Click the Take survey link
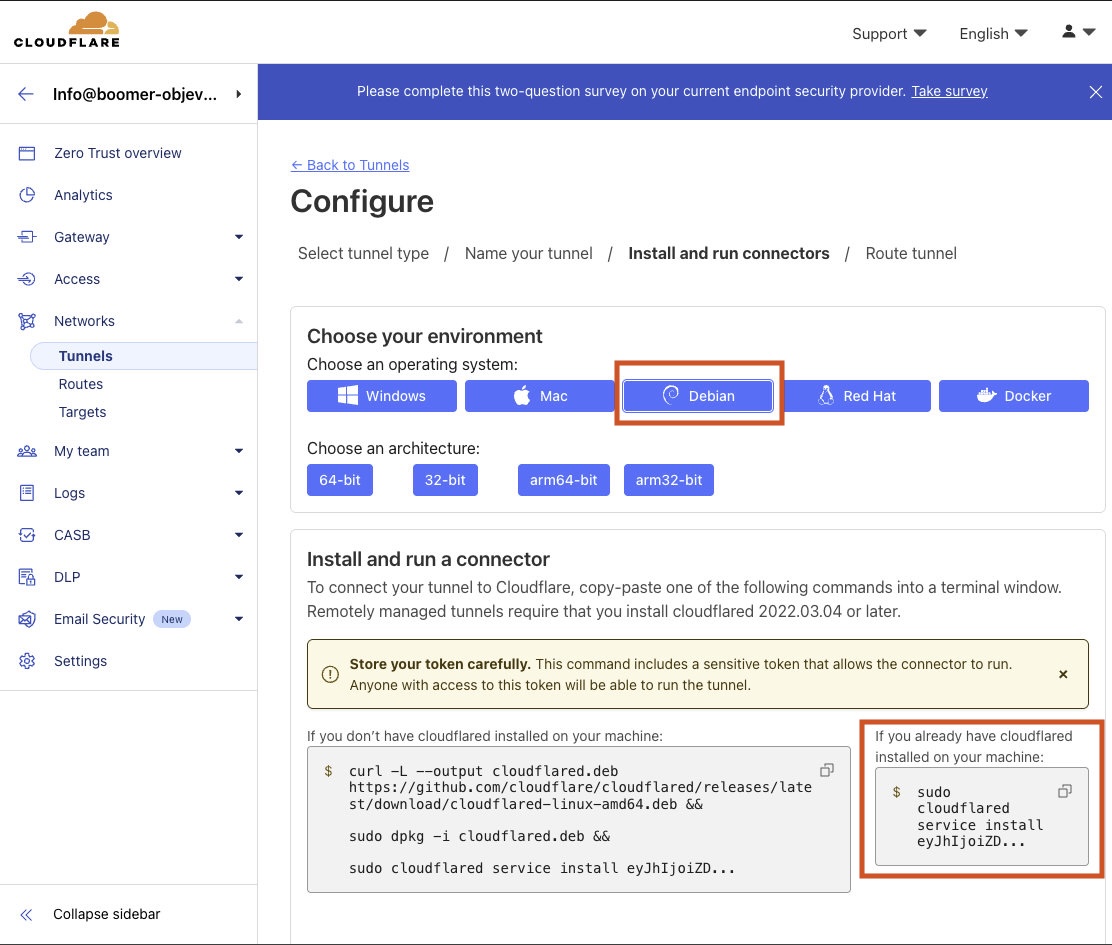The image size is (1112, 945). tap(949, 91)
